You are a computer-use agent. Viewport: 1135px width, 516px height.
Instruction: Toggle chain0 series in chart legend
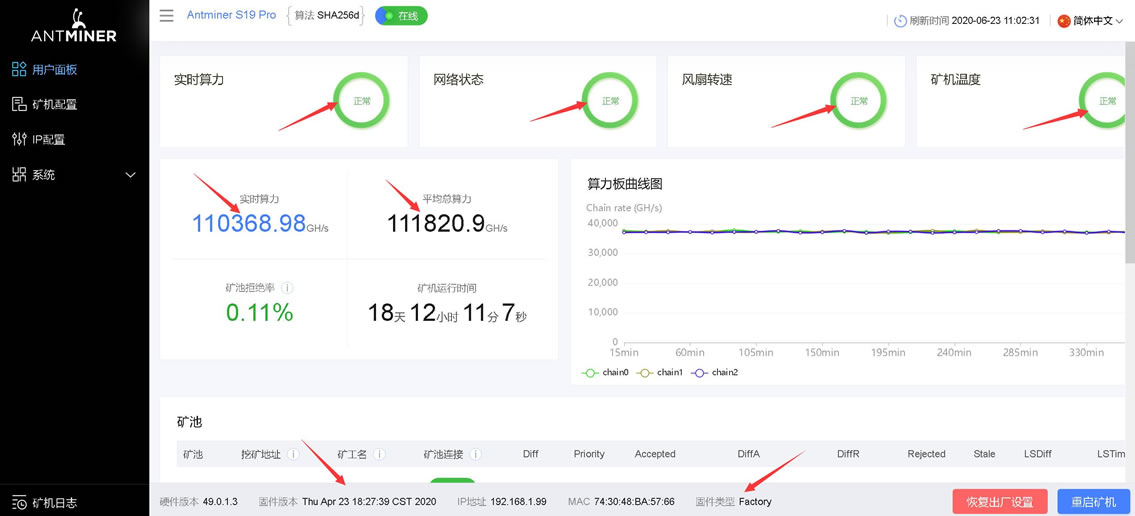point(605,373)
